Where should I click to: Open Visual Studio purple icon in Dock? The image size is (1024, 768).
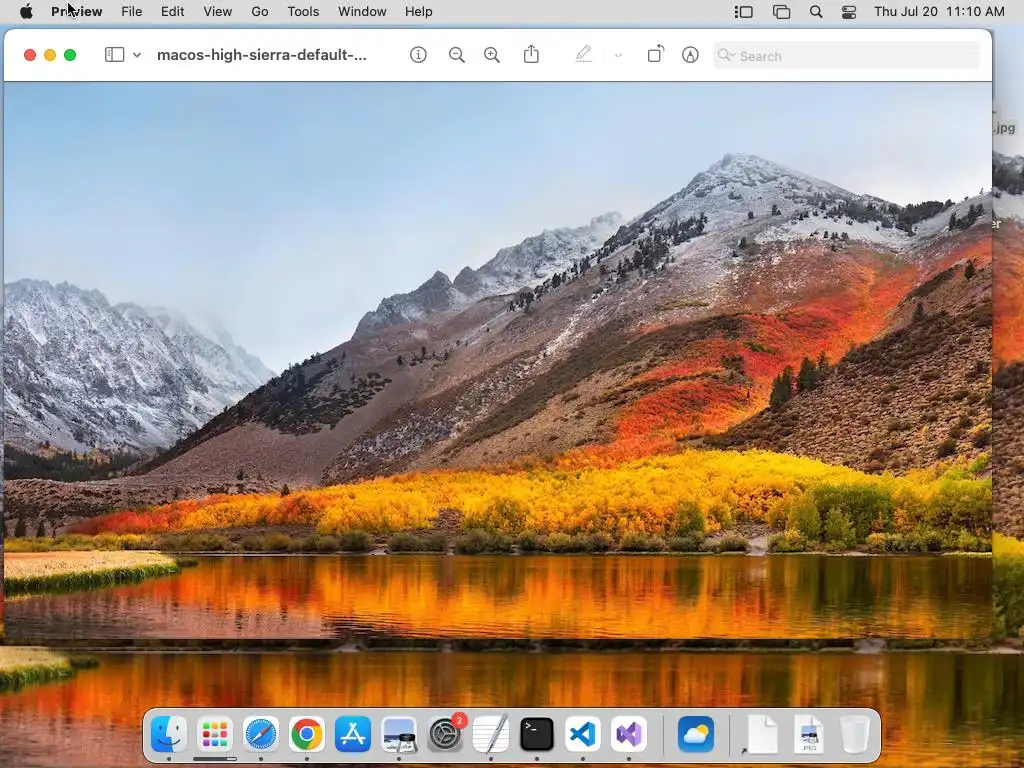628,734
